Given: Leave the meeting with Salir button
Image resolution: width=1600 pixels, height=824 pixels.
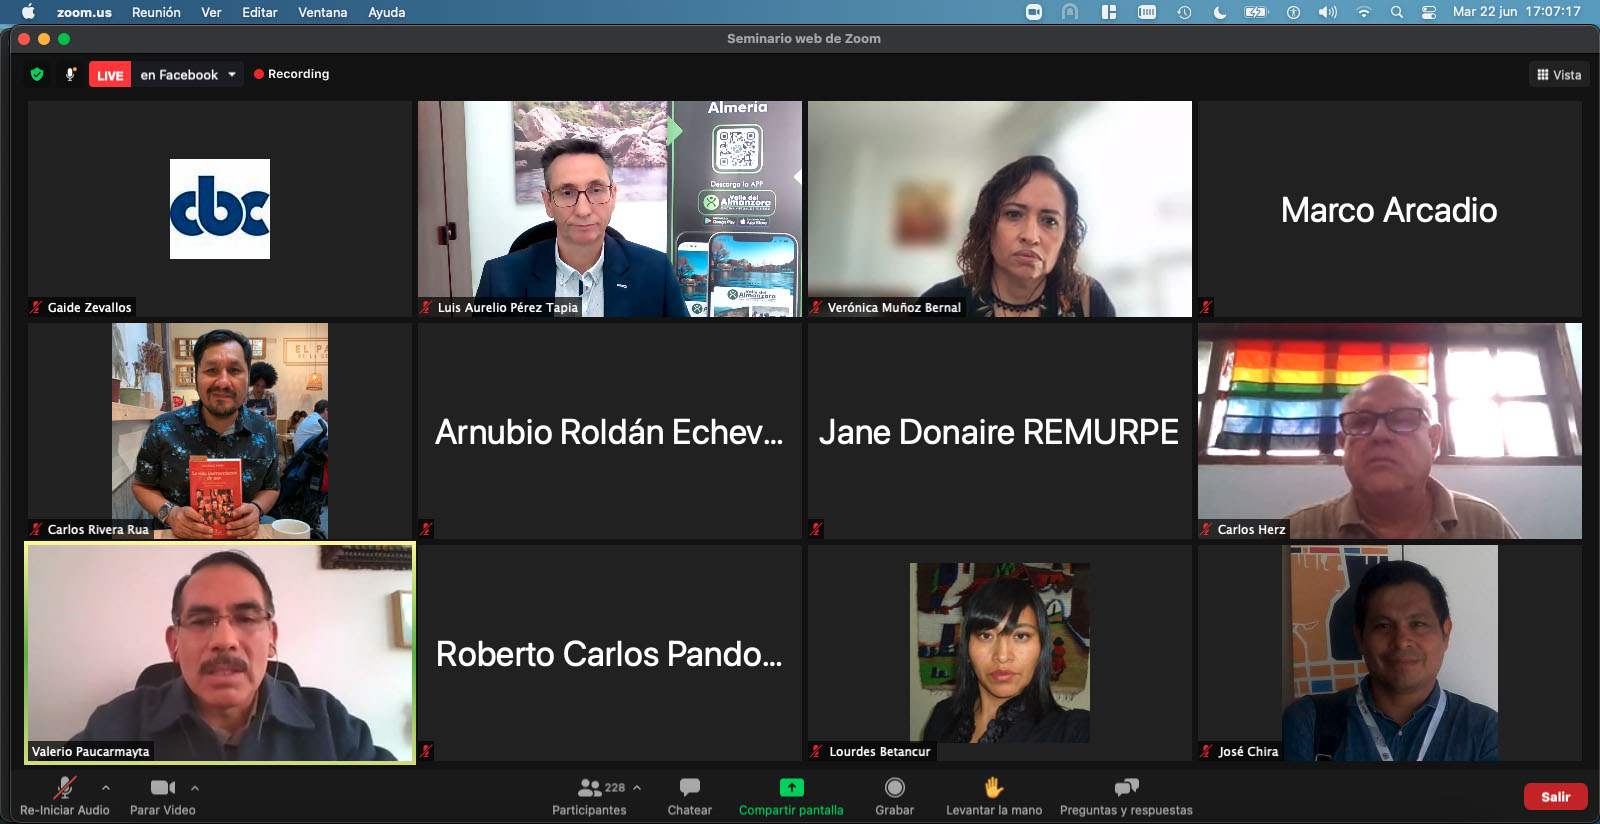Looking at the screenshot, I should pyautogui.click(x=1555, y=796).
